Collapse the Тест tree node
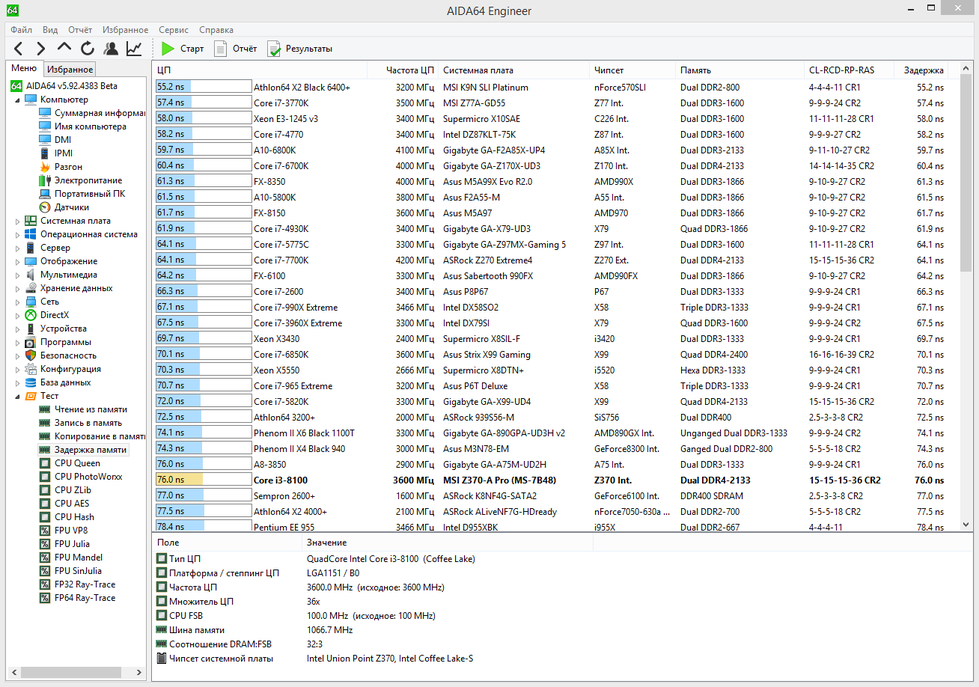The height and width of the screenshot is (687, 979). [17, 396]
